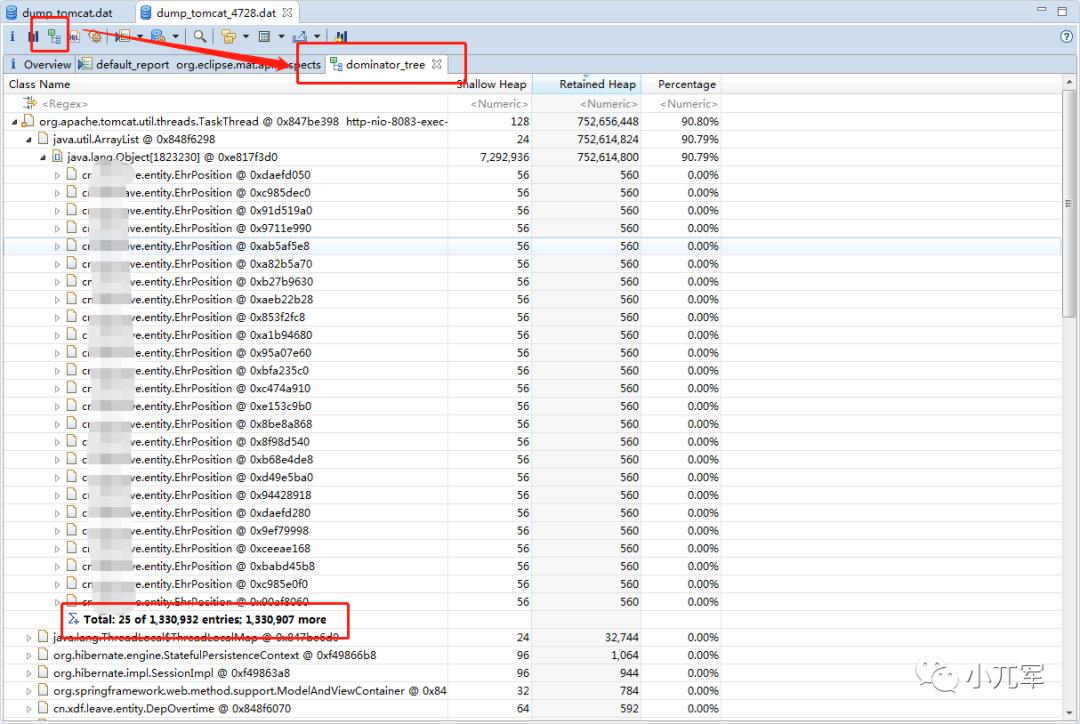Expand the StatefulPersistenceContext @ 0xf49866b8 row

29,656
